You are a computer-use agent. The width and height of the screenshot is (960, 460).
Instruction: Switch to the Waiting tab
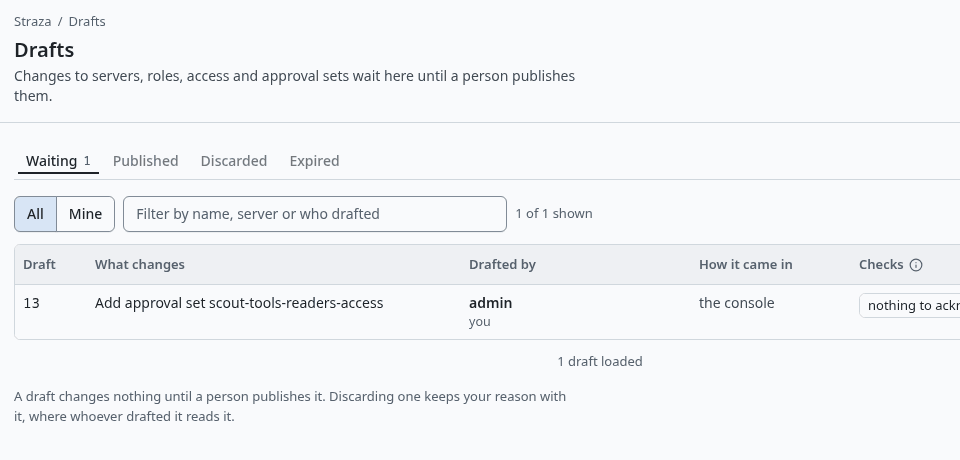point(58,161)
